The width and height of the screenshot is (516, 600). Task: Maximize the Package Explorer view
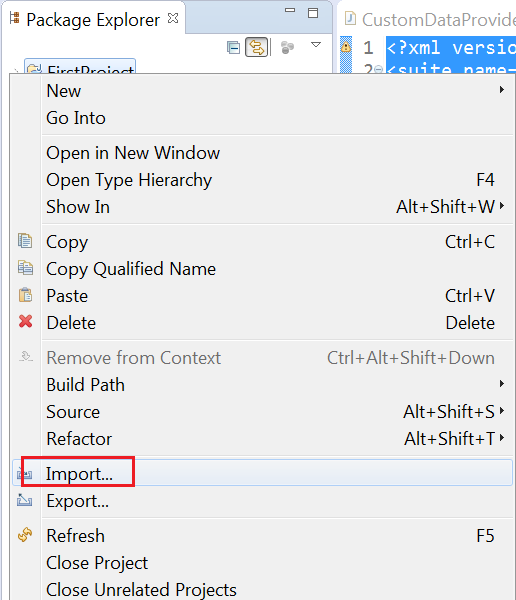[x=313, y=13]
